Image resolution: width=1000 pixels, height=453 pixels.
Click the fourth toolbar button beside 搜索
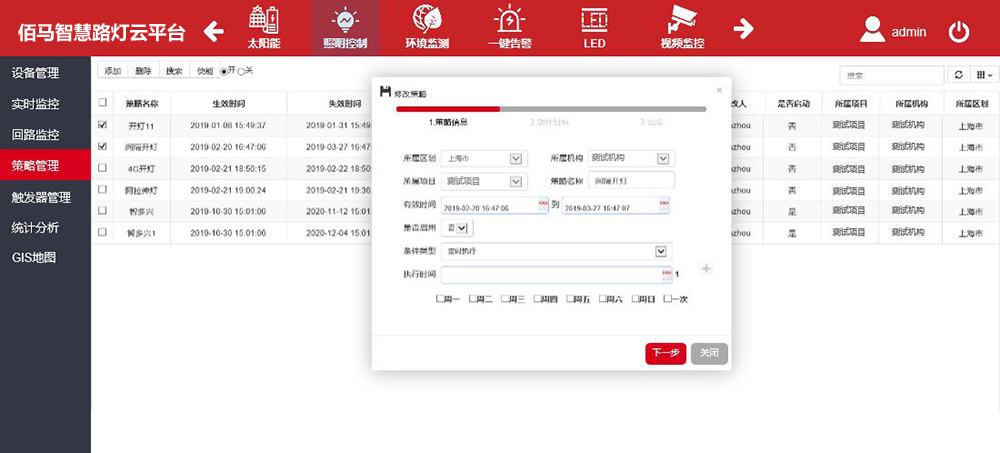[x=205, y=71]
